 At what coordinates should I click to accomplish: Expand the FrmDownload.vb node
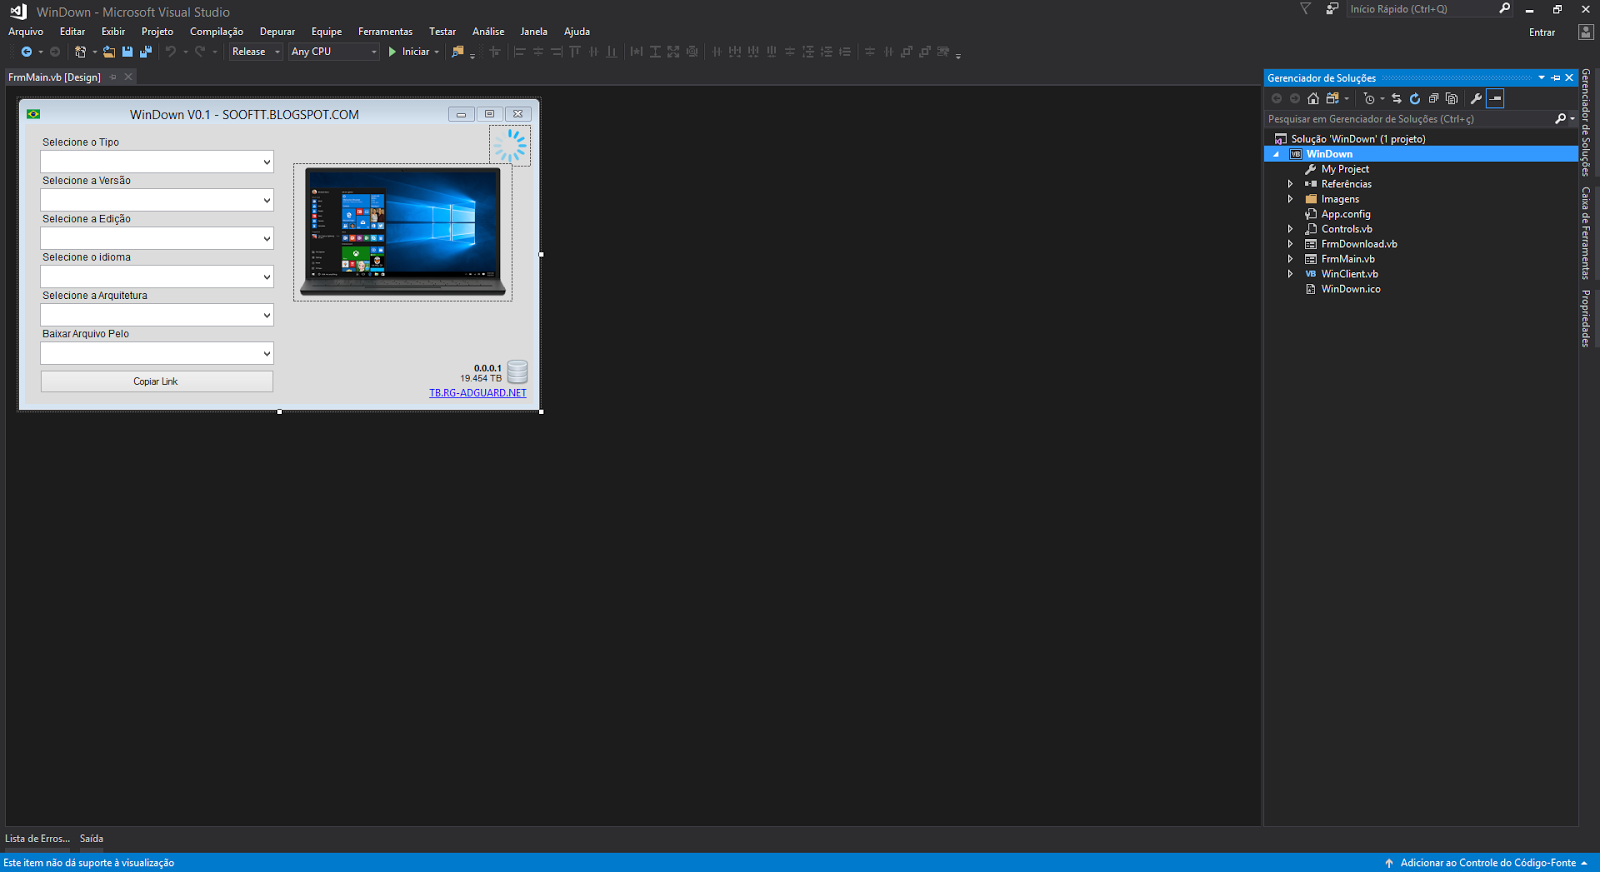pyautogui.click(x=1290, y=244)
